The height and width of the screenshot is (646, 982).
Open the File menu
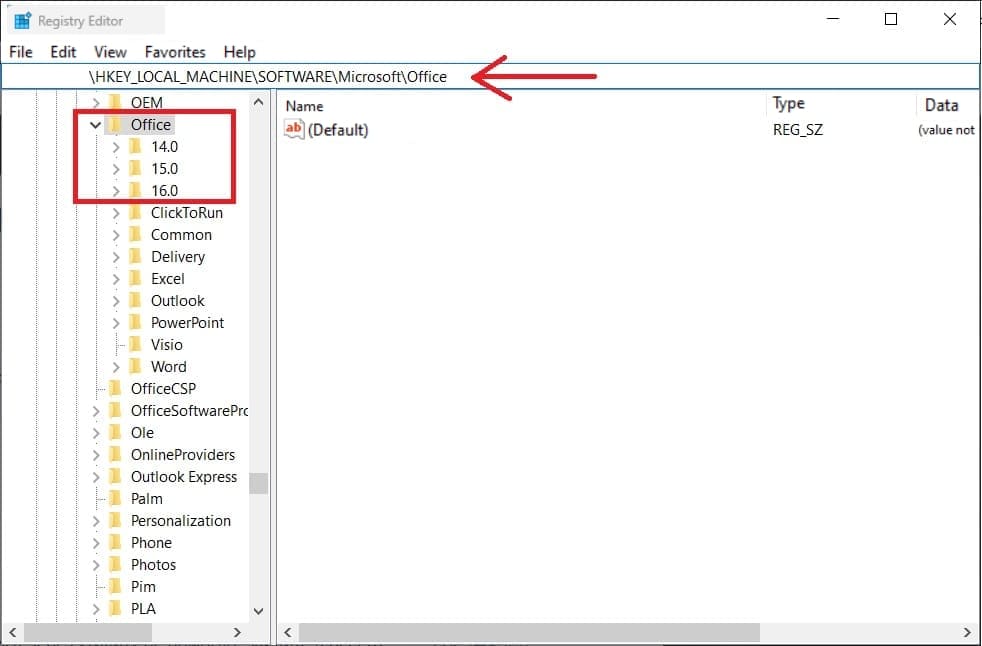click(21, 52)
